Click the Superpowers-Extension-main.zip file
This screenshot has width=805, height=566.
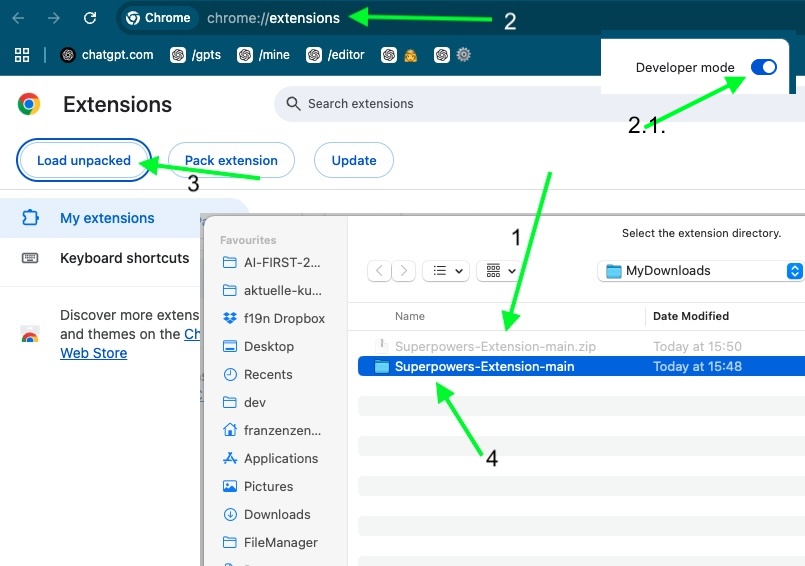point(495,347)
